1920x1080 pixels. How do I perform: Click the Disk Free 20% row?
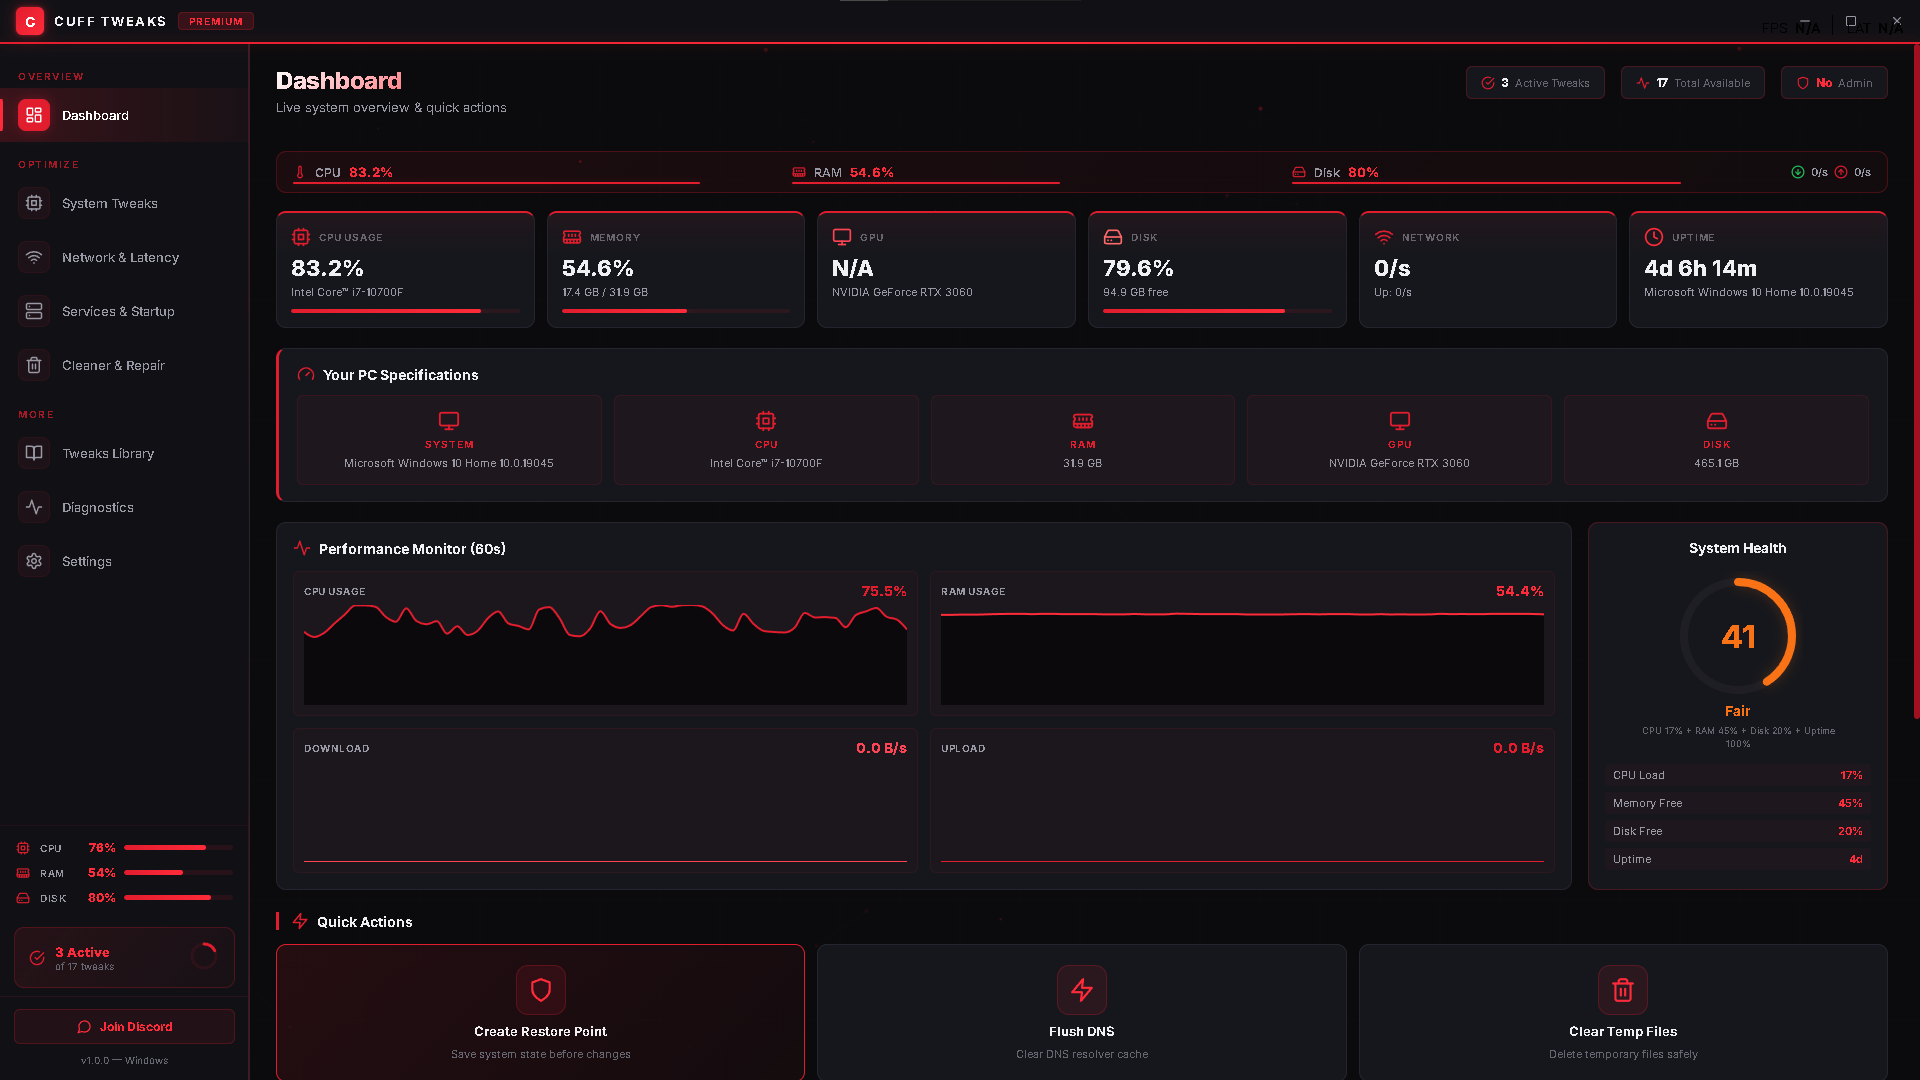click(1738, 831)
